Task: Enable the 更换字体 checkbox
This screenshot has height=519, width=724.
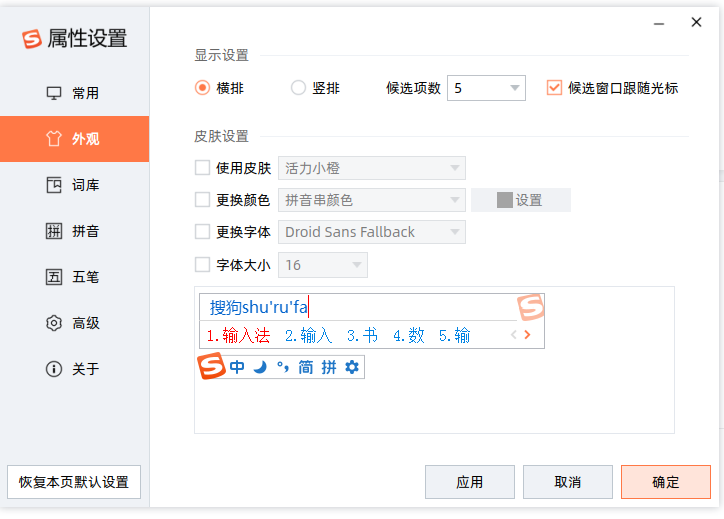Action: click(x=202, y=231)
